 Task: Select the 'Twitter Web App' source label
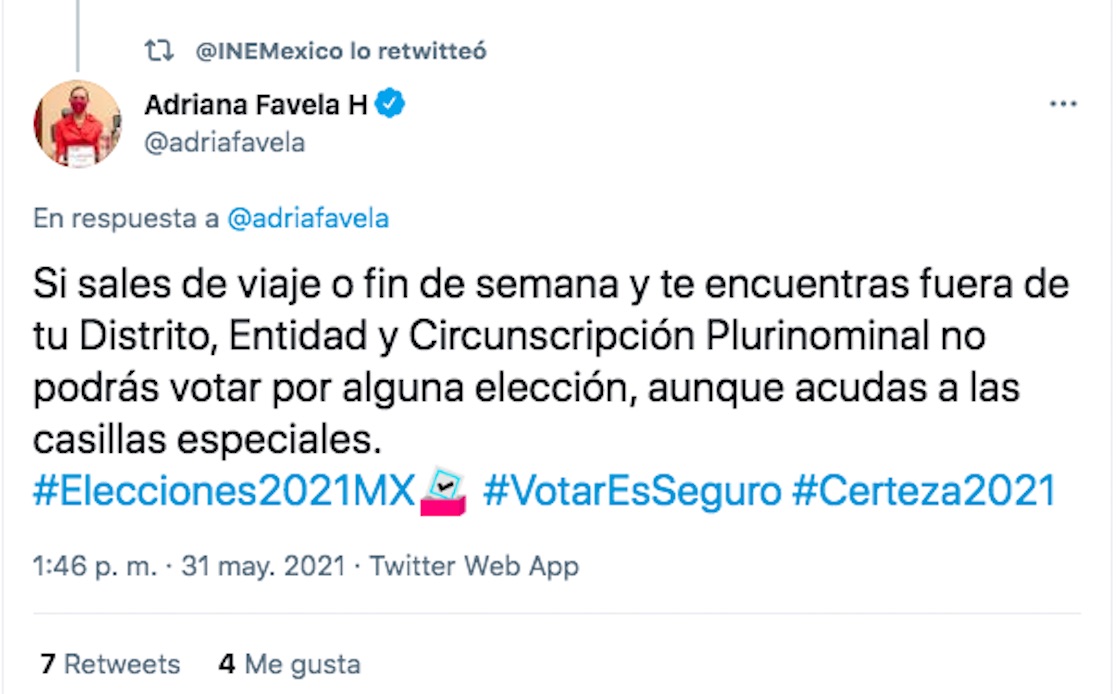click(475, 565)
